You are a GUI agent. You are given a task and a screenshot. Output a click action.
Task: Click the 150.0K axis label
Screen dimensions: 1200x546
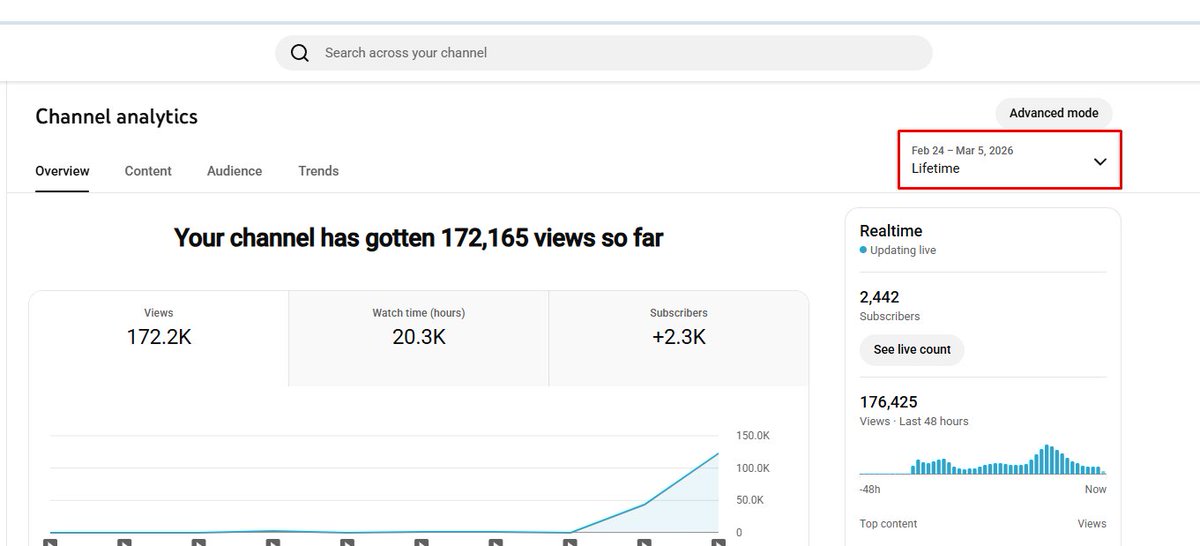(x=752, y=436)
